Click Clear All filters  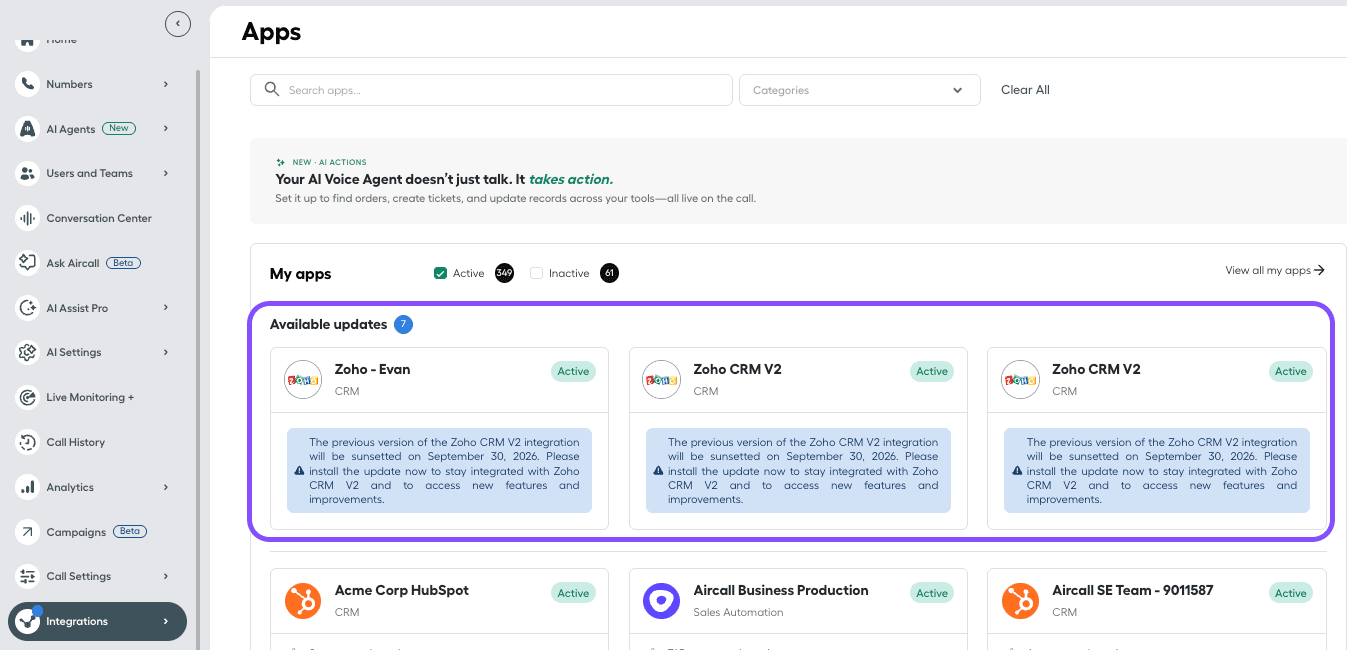coord(1025,90)
